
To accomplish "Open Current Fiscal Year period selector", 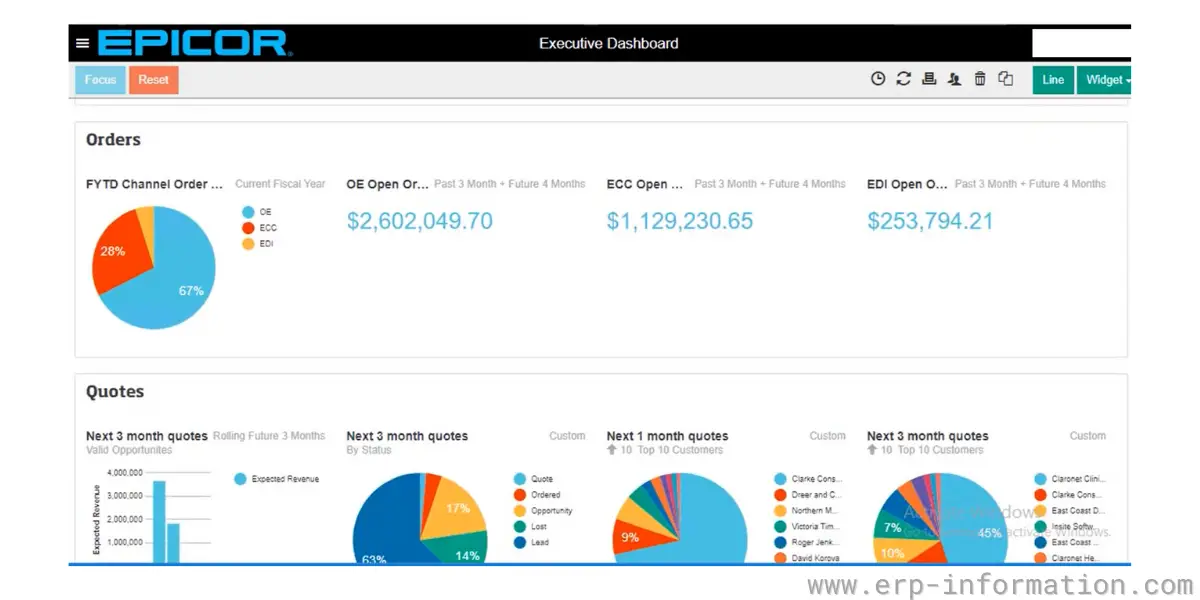I will coord(280,184).
